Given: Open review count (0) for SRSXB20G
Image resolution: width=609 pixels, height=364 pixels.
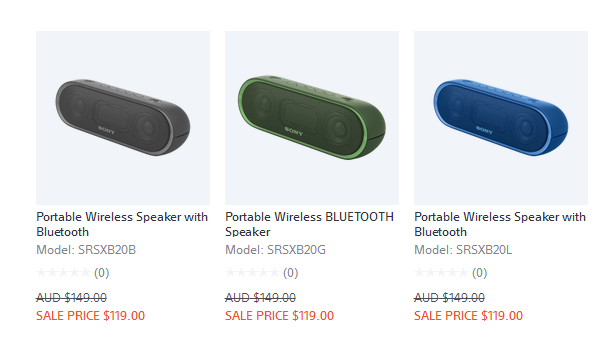Looking at the screenshot, I should 291,273.
